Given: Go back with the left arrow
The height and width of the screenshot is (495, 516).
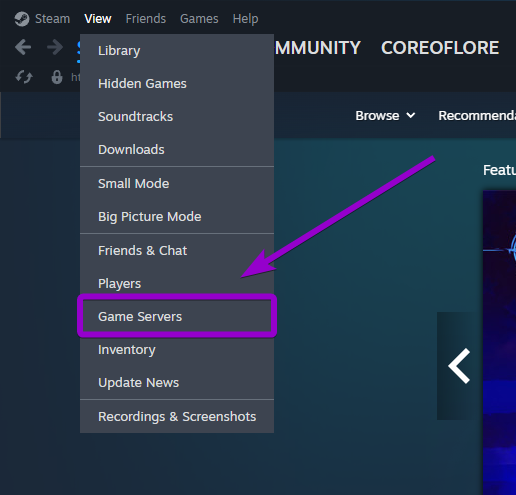Looking at the screenshot, I should pos(23,47).
